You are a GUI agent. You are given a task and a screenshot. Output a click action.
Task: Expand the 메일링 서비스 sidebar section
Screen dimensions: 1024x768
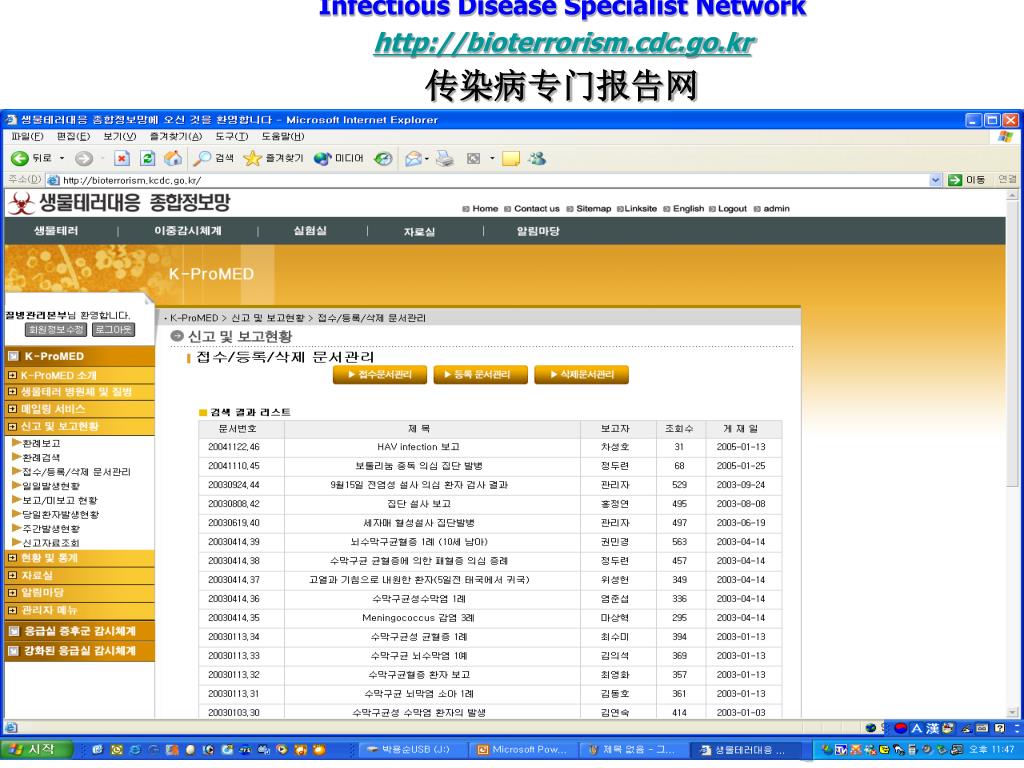[x=79, y=409]
